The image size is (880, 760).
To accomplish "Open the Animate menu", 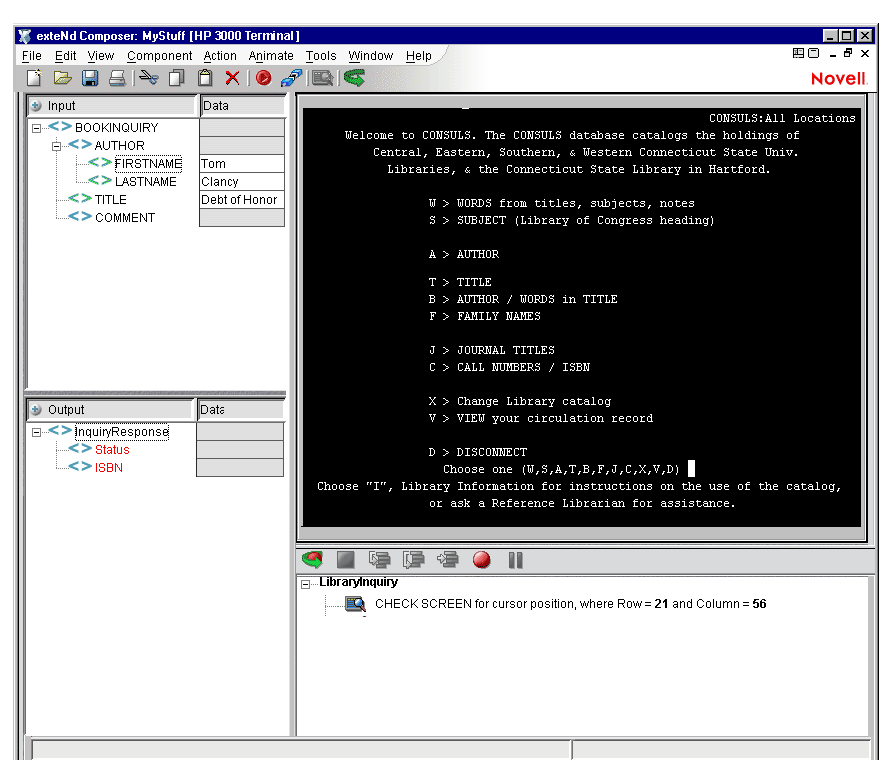I will click(x=271, y=56).
